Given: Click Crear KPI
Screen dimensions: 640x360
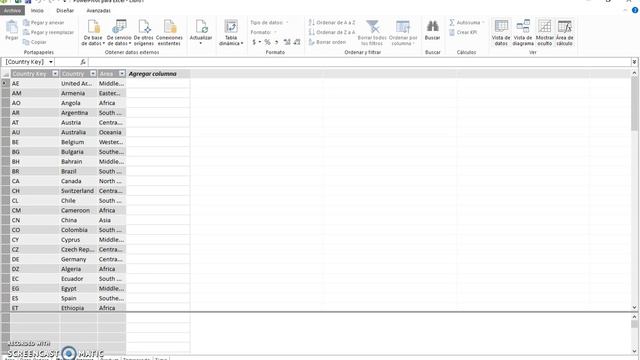Looking at the screenshot, I should click(x=463, y=32).
